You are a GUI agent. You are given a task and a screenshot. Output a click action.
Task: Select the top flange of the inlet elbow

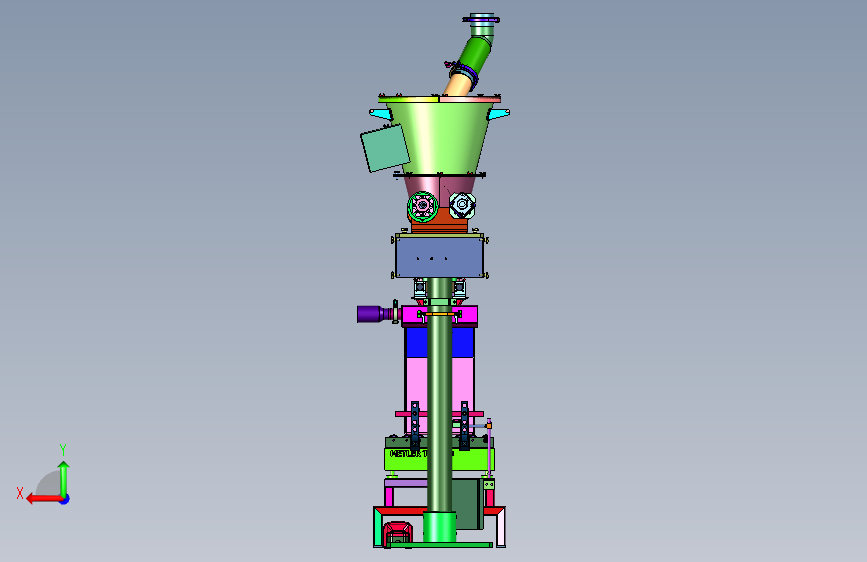[481, 20]
